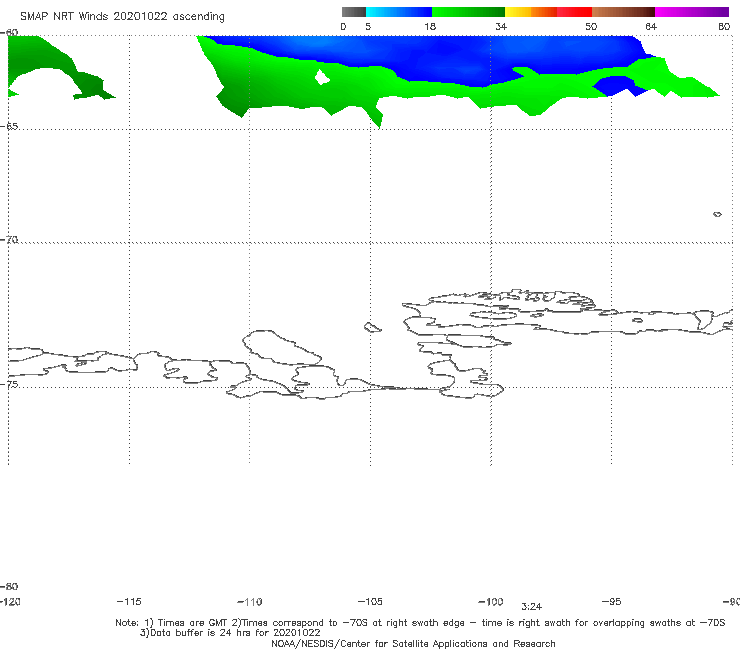
Task: Click the color bar label "50"
Action: pyautogui.click(x=591, y=26)
